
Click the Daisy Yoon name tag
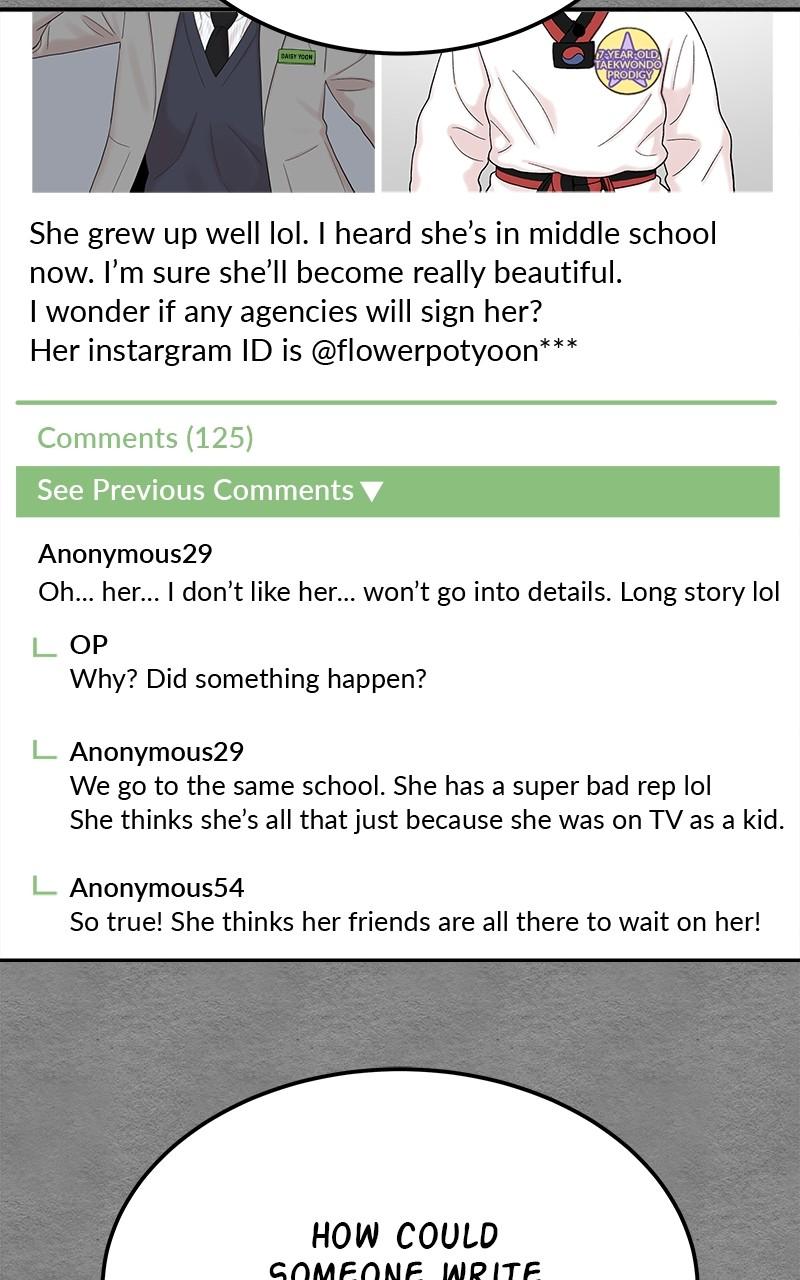(296, 57)
